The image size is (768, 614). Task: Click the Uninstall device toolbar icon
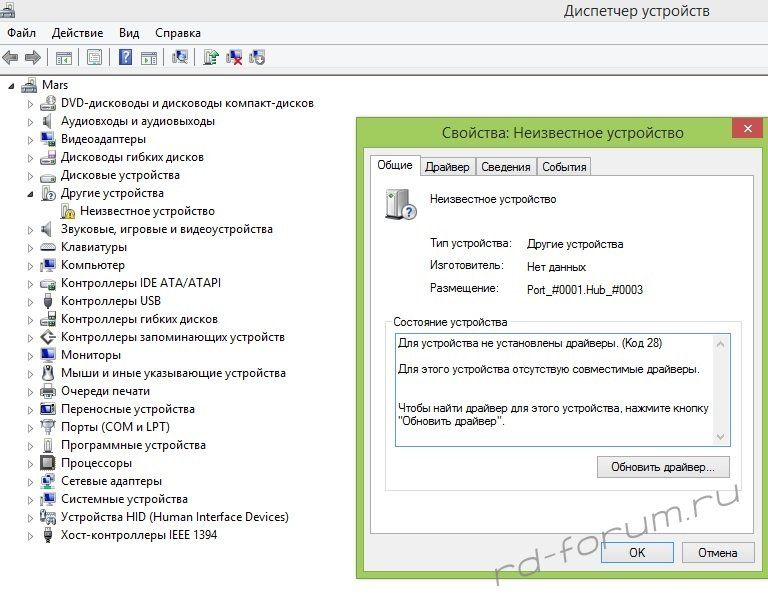(234, 57)
